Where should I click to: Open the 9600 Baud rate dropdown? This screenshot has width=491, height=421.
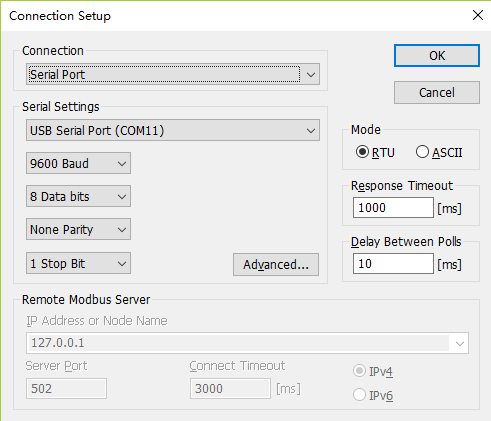point(78,163)
